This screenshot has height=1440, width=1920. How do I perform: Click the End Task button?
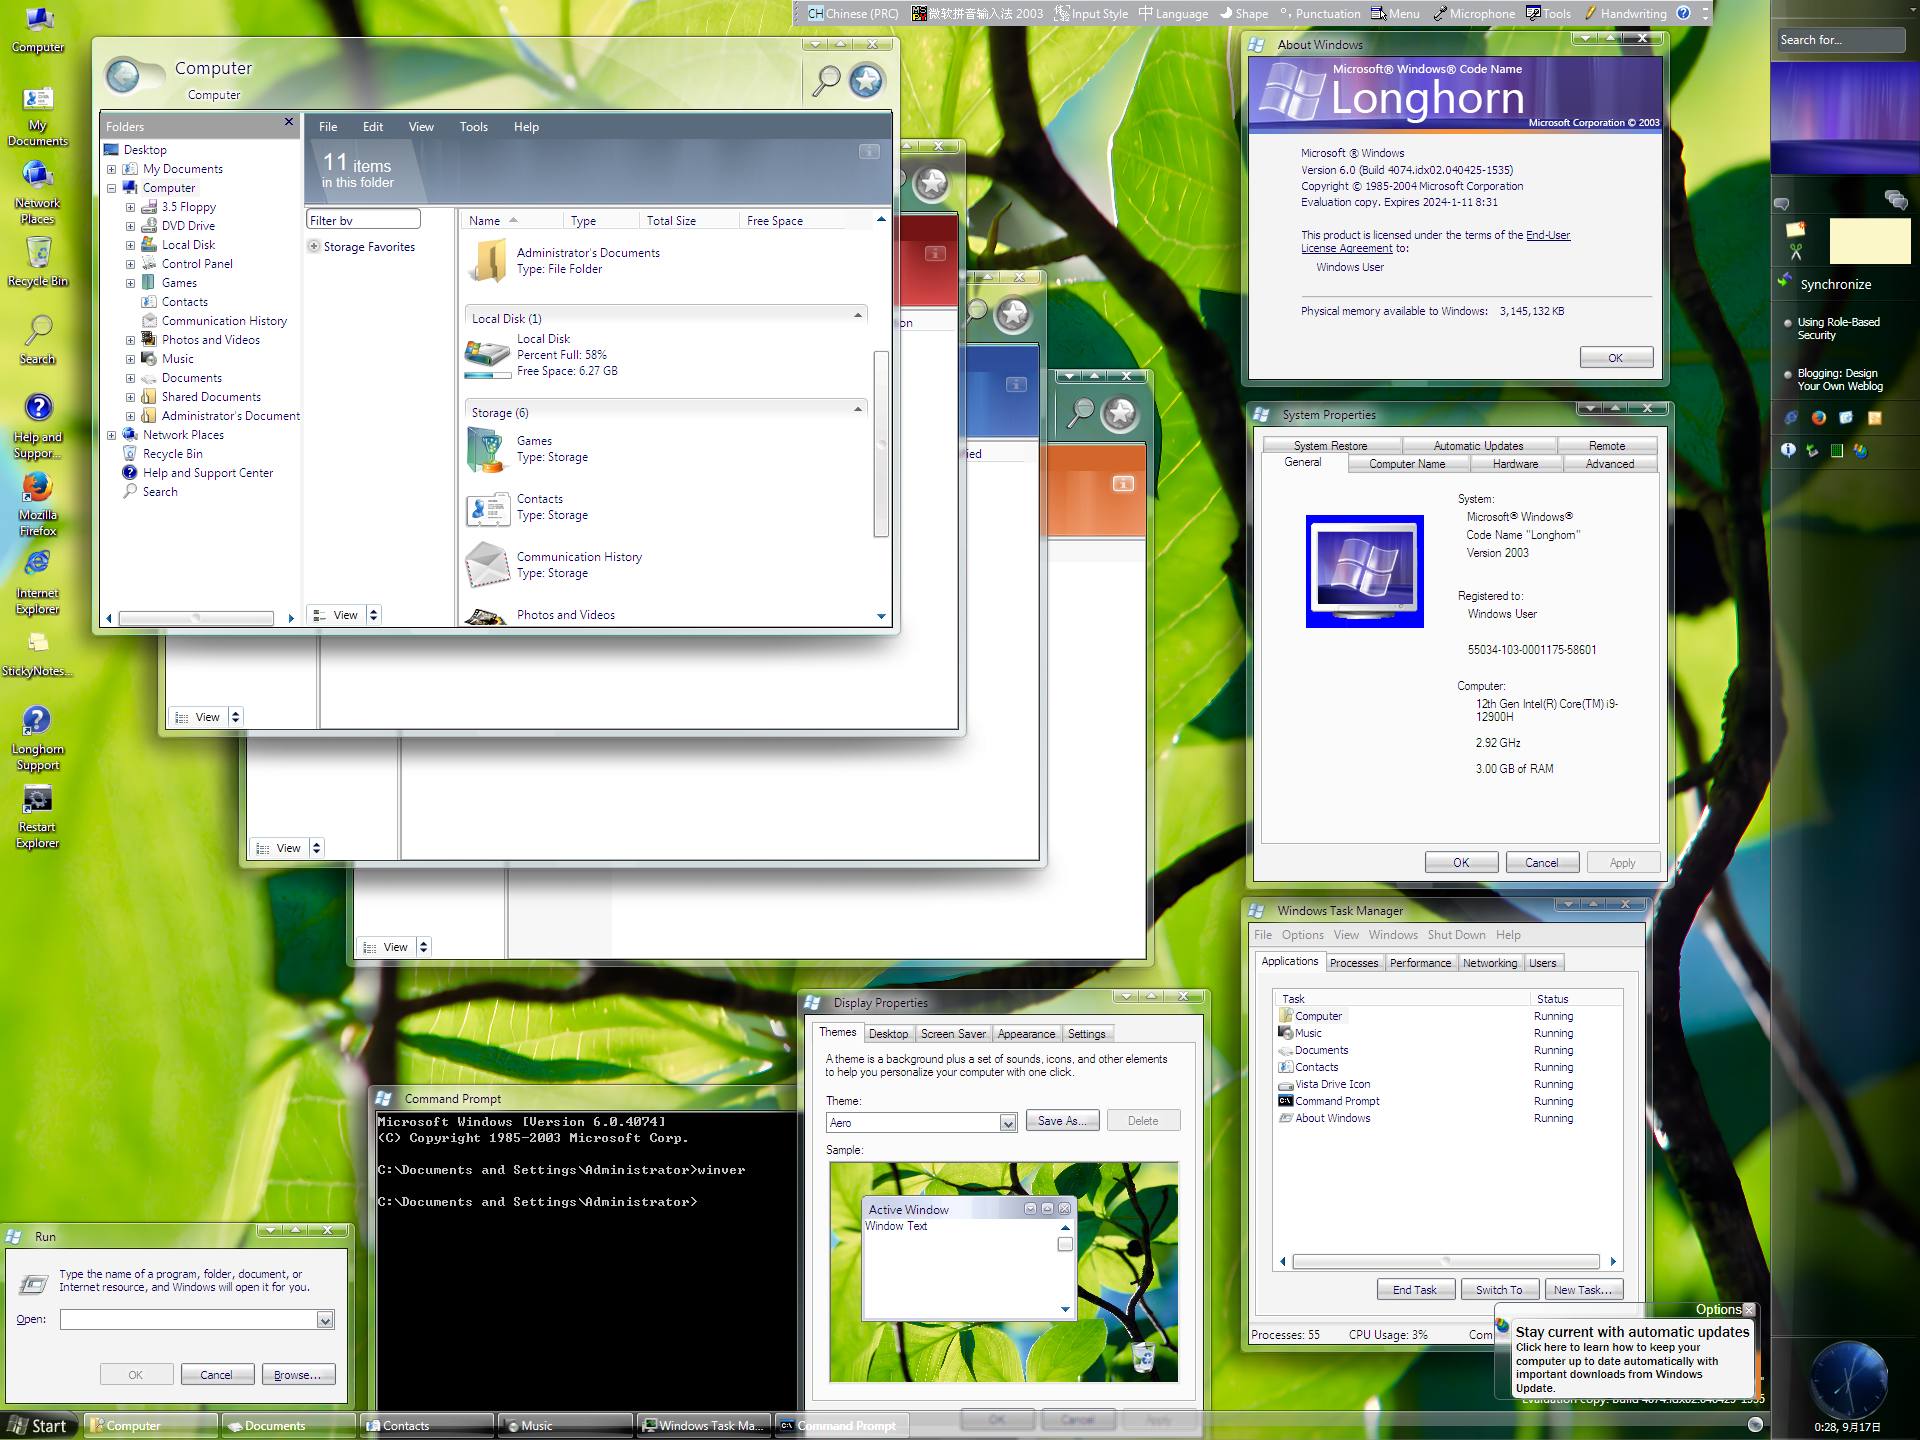1414,1290
